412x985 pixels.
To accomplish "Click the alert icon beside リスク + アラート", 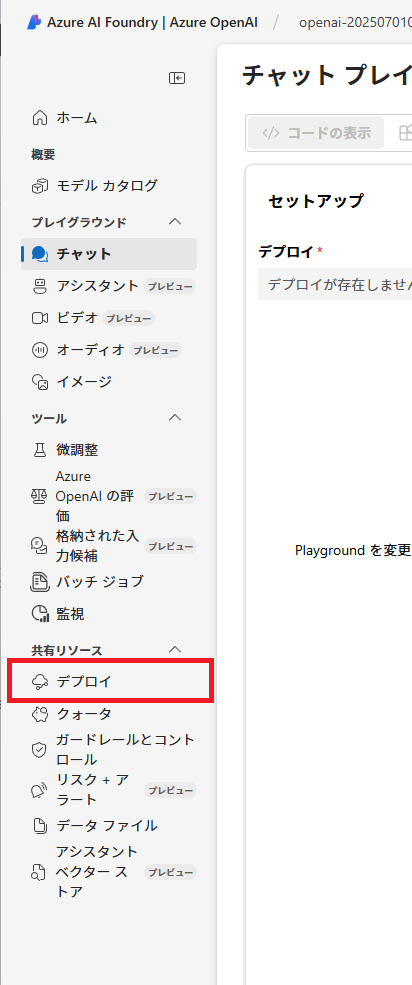I will click(40, 790).
